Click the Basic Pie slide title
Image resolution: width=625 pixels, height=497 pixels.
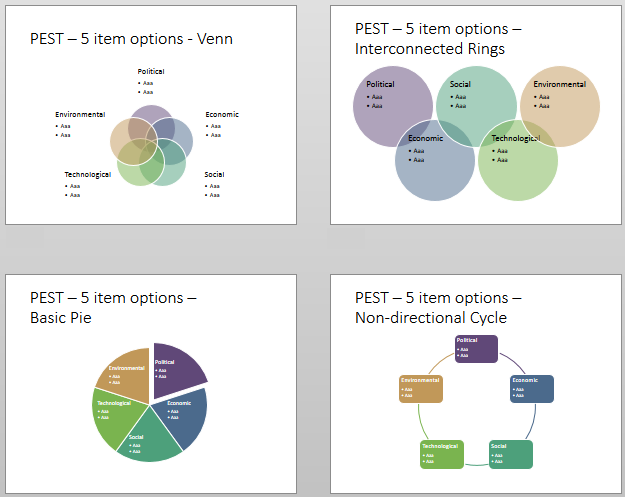coord(113,308)
